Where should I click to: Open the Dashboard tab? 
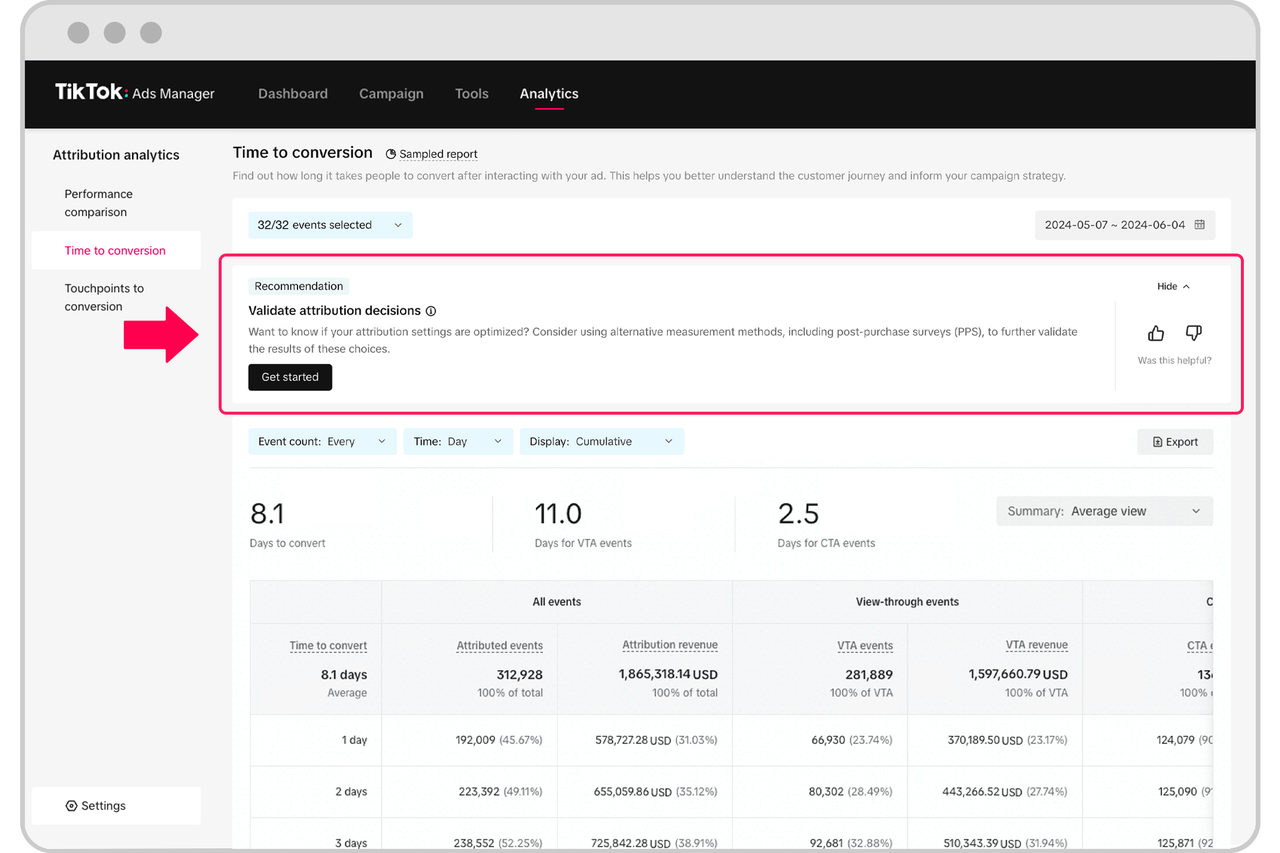point(293,94)
